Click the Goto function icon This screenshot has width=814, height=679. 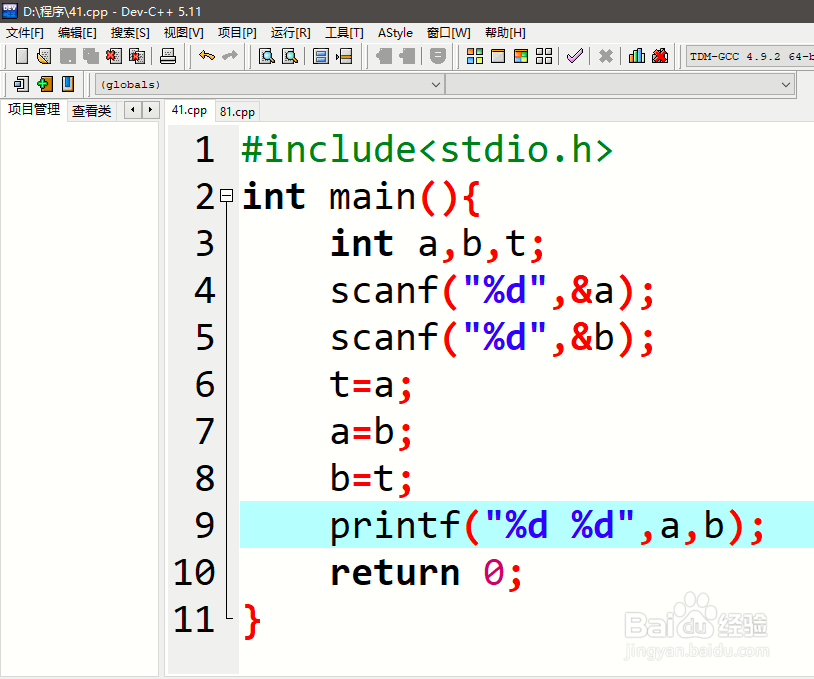coord(321,56)
